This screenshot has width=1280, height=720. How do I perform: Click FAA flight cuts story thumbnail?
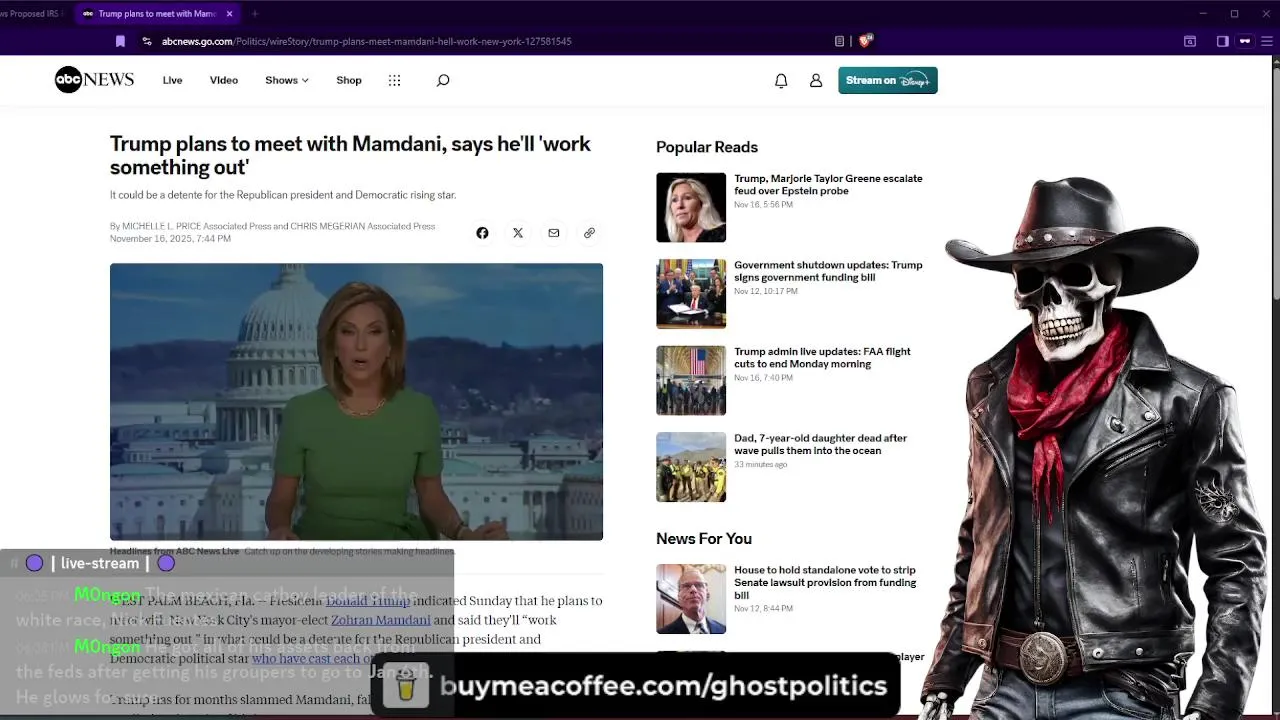point(691,380)
